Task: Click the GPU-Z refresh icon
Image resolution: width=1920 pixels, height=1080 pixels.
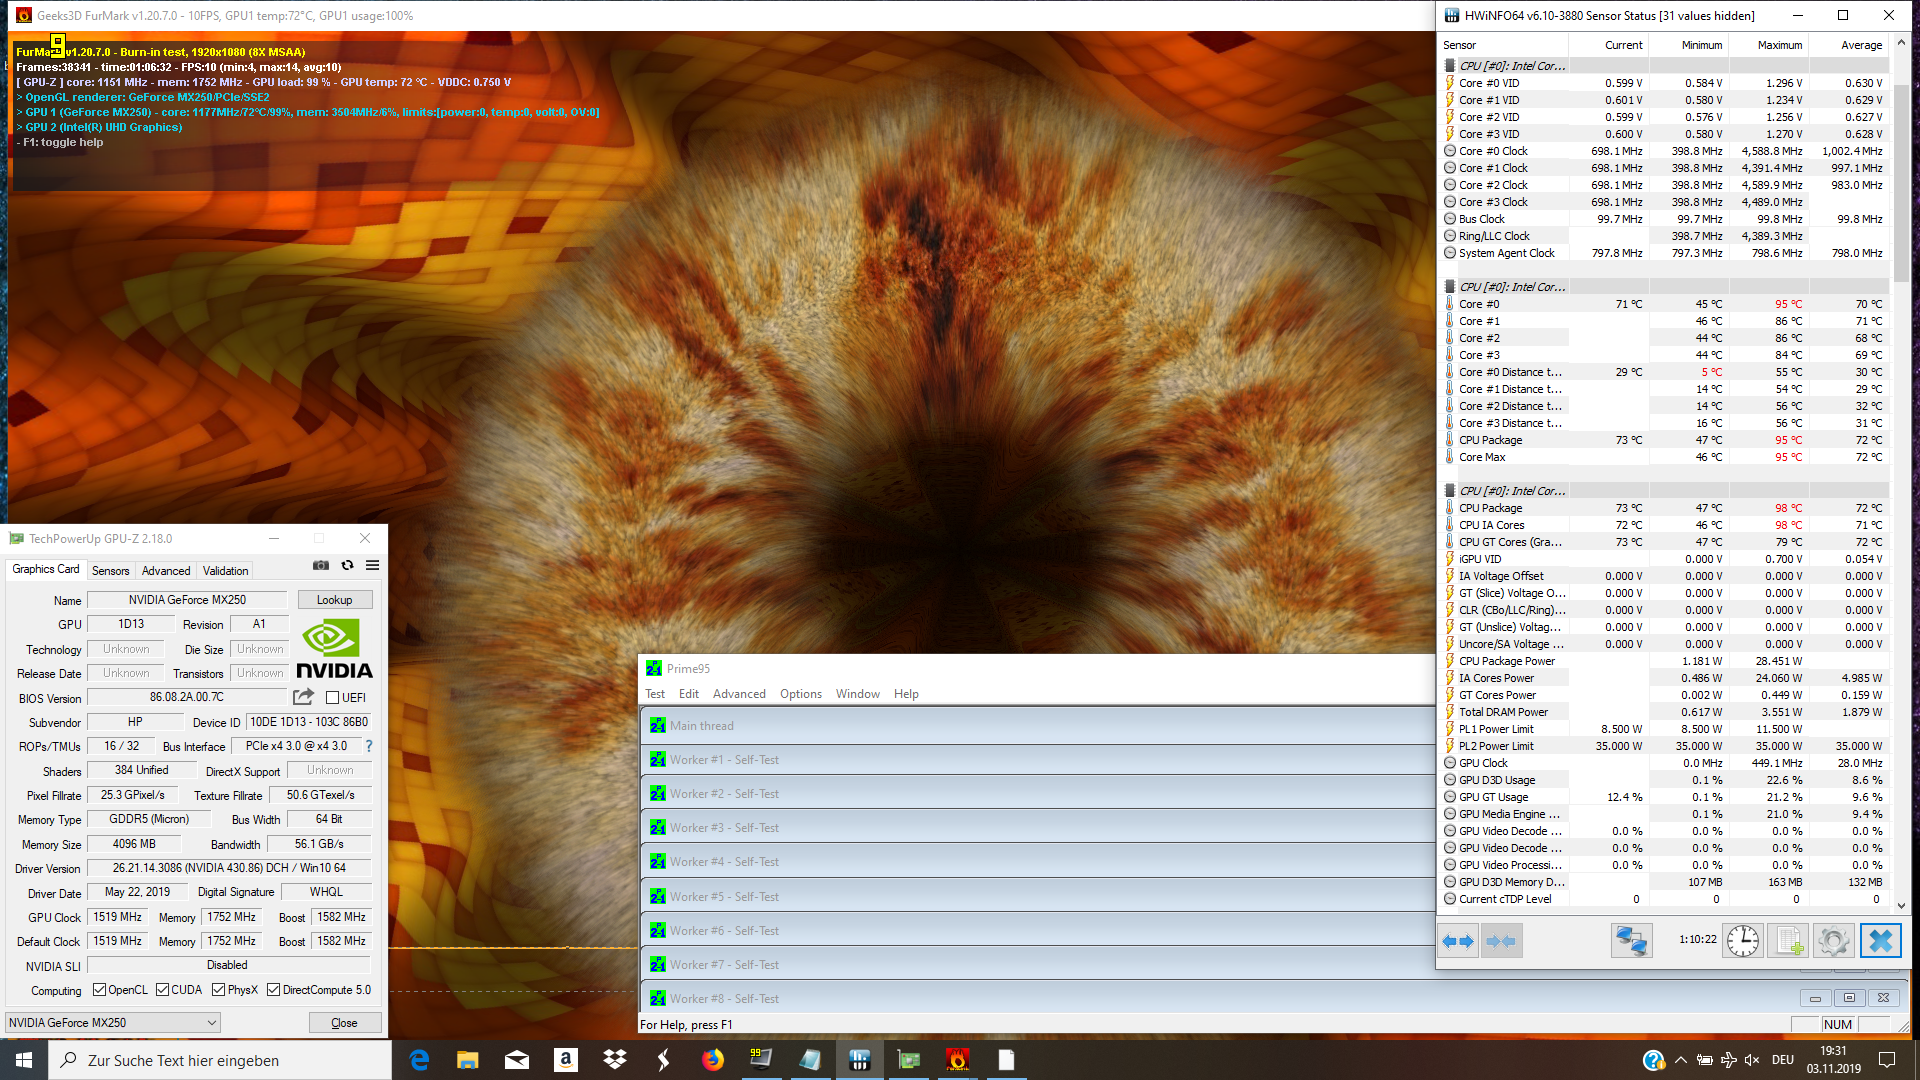Action: click(x=347, y=566)
